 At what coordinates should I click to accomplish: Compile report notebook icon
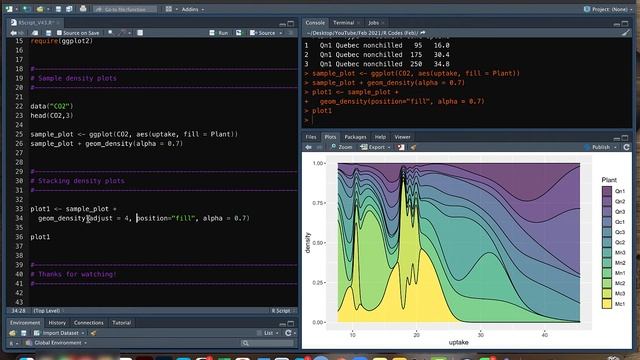(x=140, y=33)
